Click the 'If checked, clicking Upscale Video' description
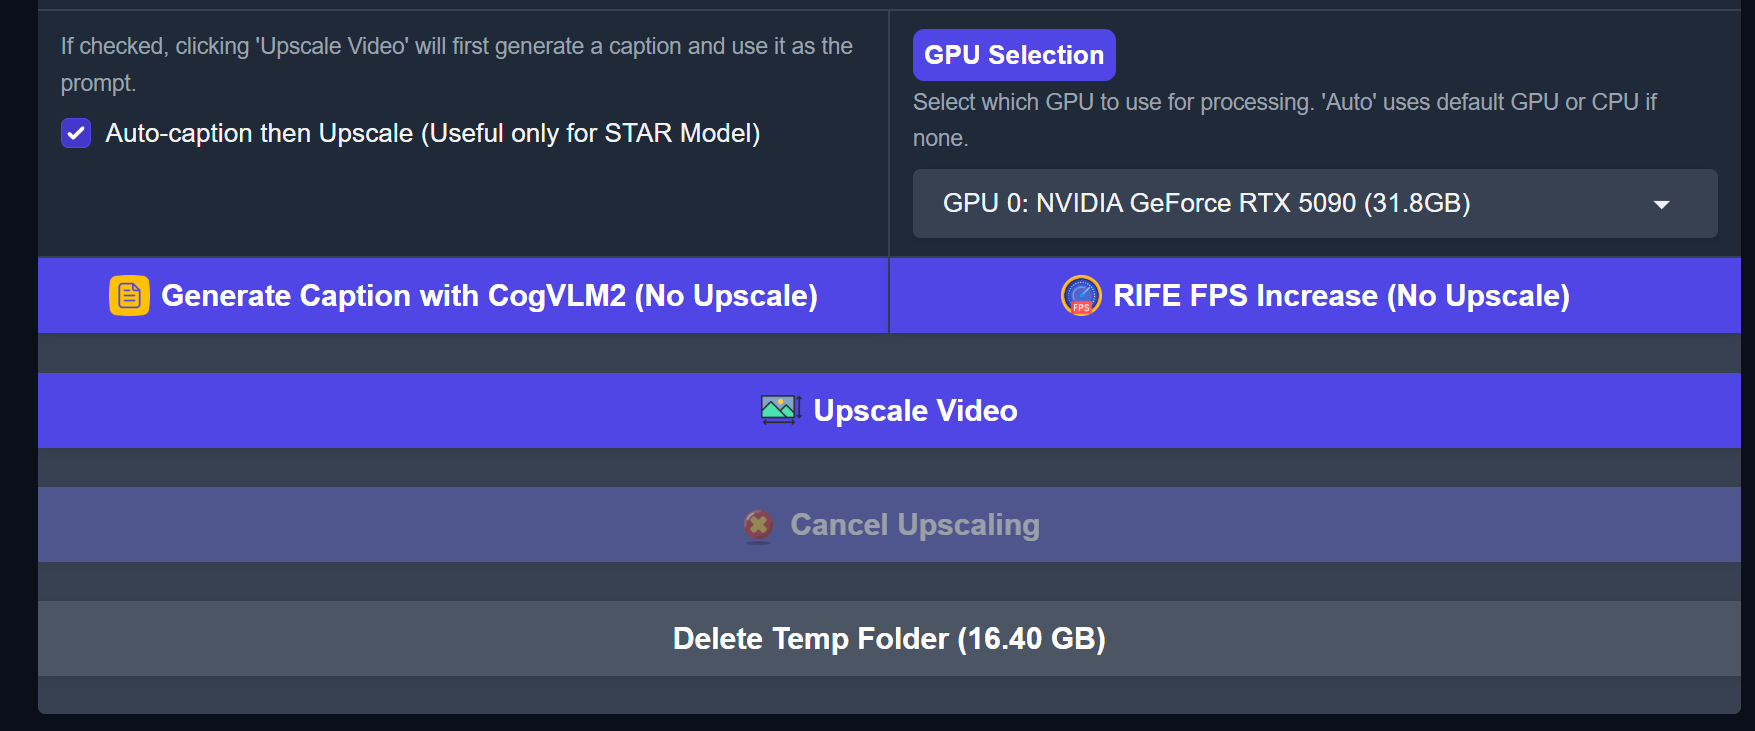This screenshot has width=1755, height=731. point(456,47)
